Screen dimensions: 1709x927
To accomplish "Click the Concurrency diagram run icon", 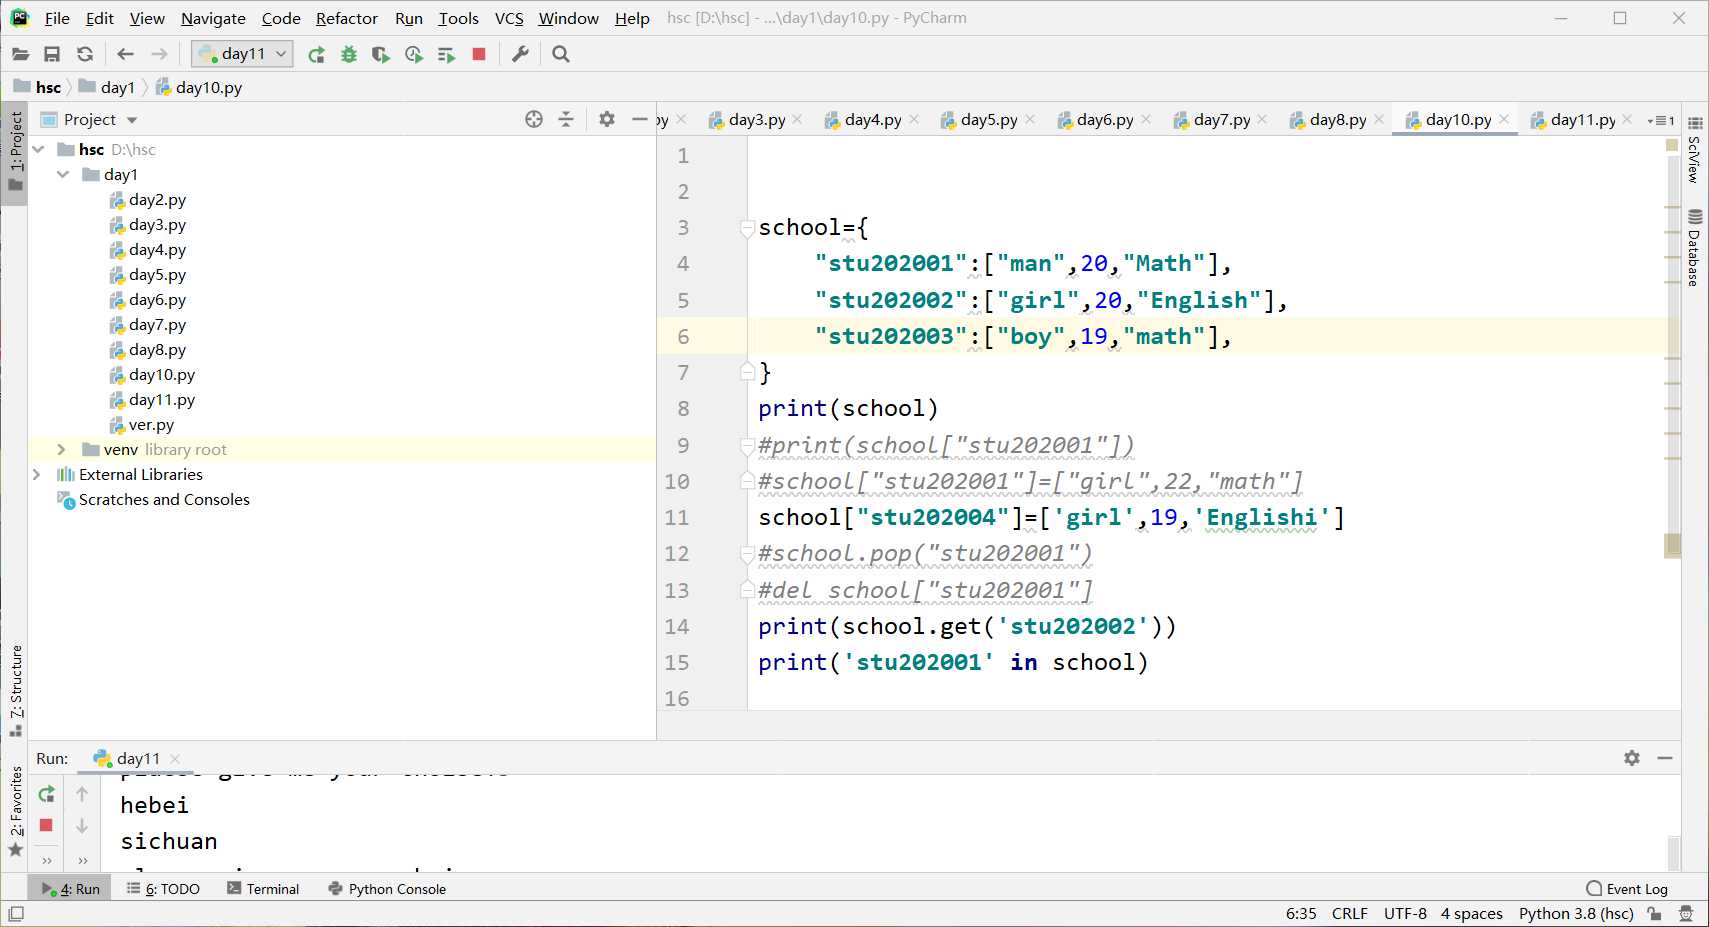I will point(446,54).
